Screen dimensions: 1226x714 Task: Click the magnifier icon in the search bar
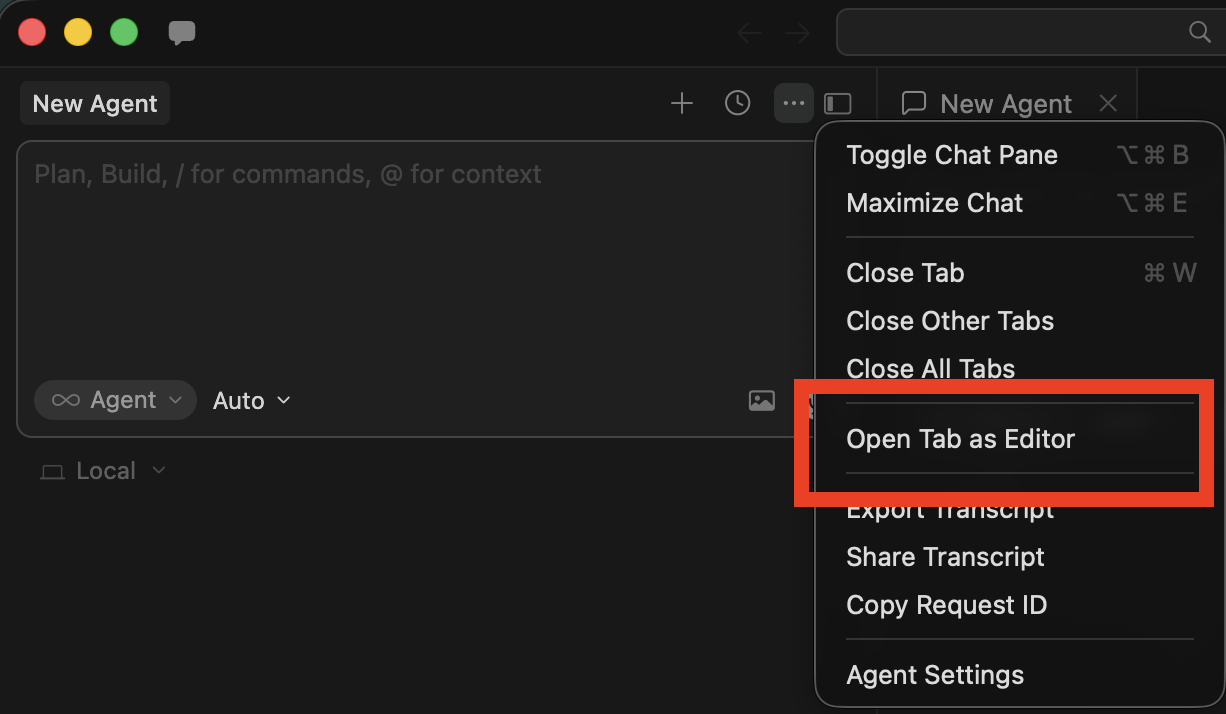pyautogui.click(x=1198, y=32)
